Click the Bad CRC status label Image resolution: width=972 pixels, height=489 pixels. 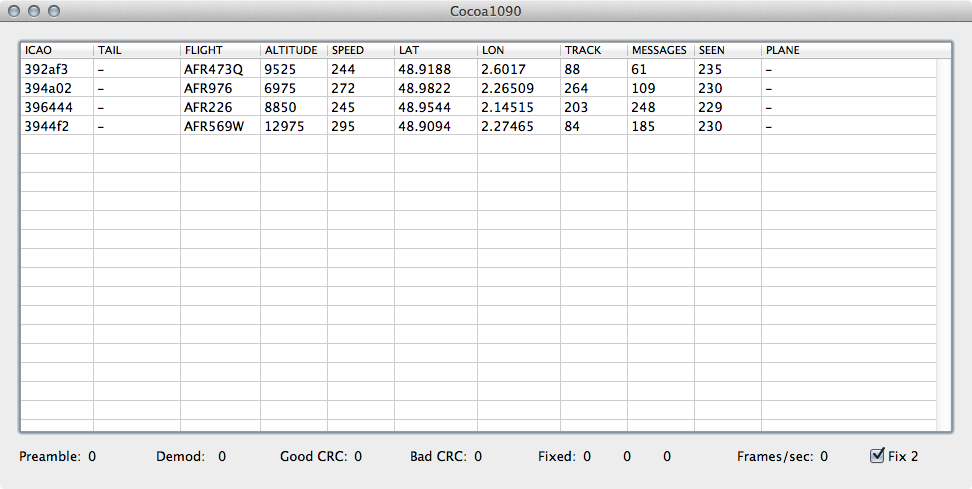438,457
